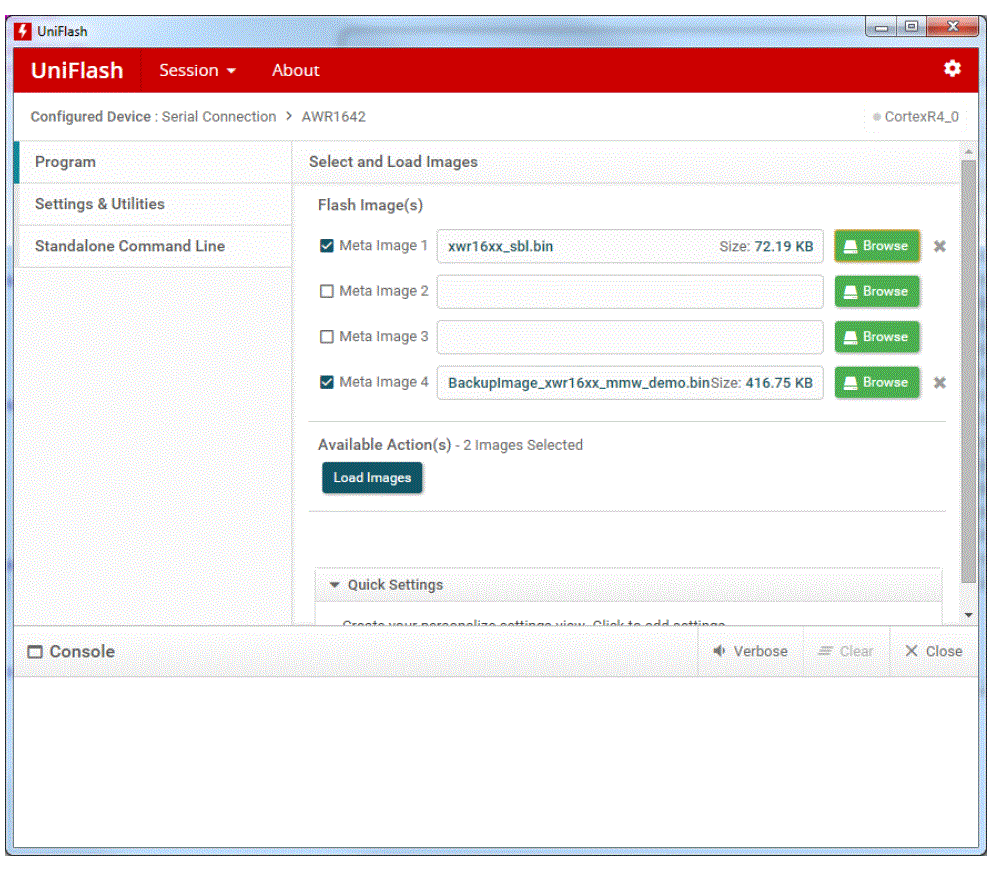The height and width of the screenshot is (870, 1007).
Task: Click the vertical scrollbar thumb of the main panel
Action: (968, 372)
